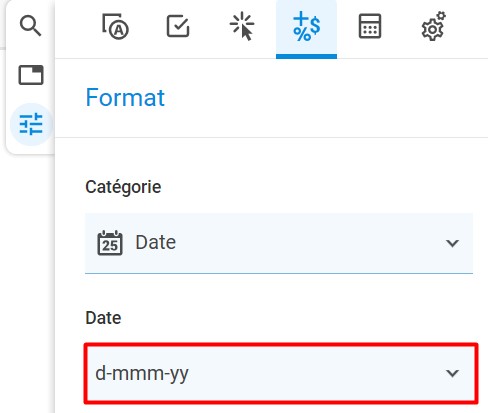
Task: Click the calendar 25 icon in Catégorie
Action: 110,243
